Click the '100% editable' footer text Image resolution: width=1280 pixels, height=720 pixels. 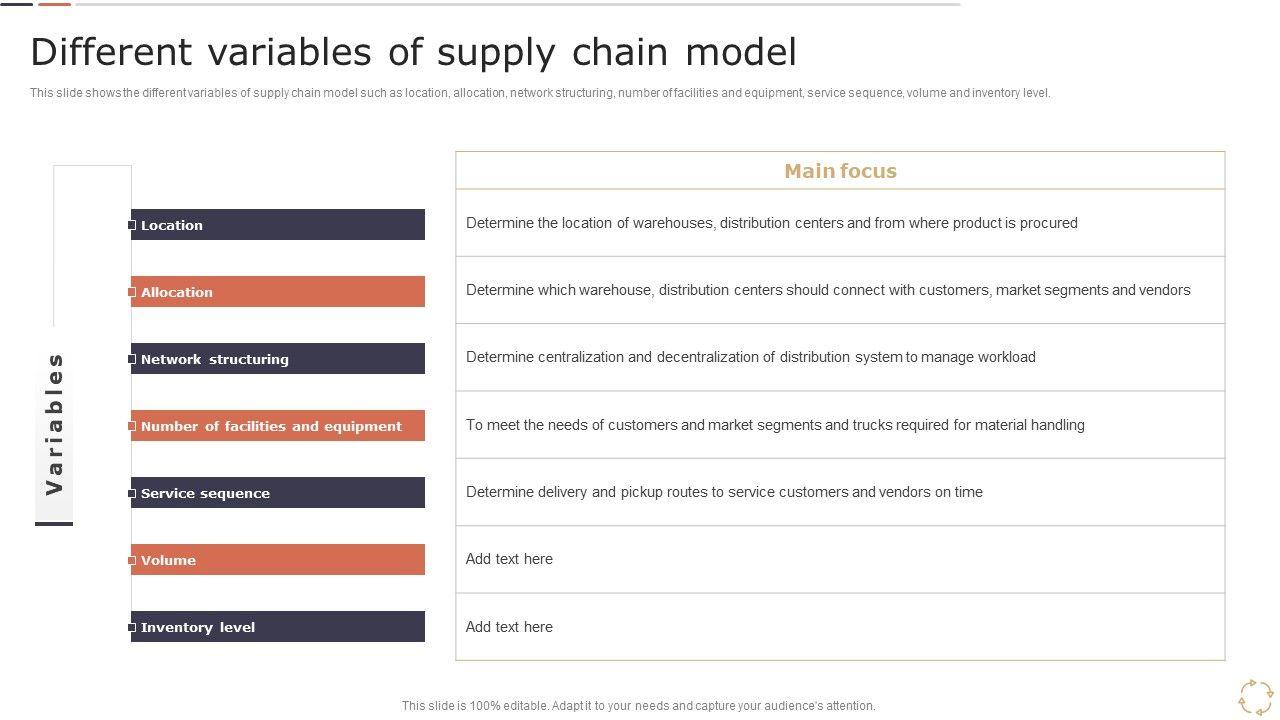[x=638, y=706]
